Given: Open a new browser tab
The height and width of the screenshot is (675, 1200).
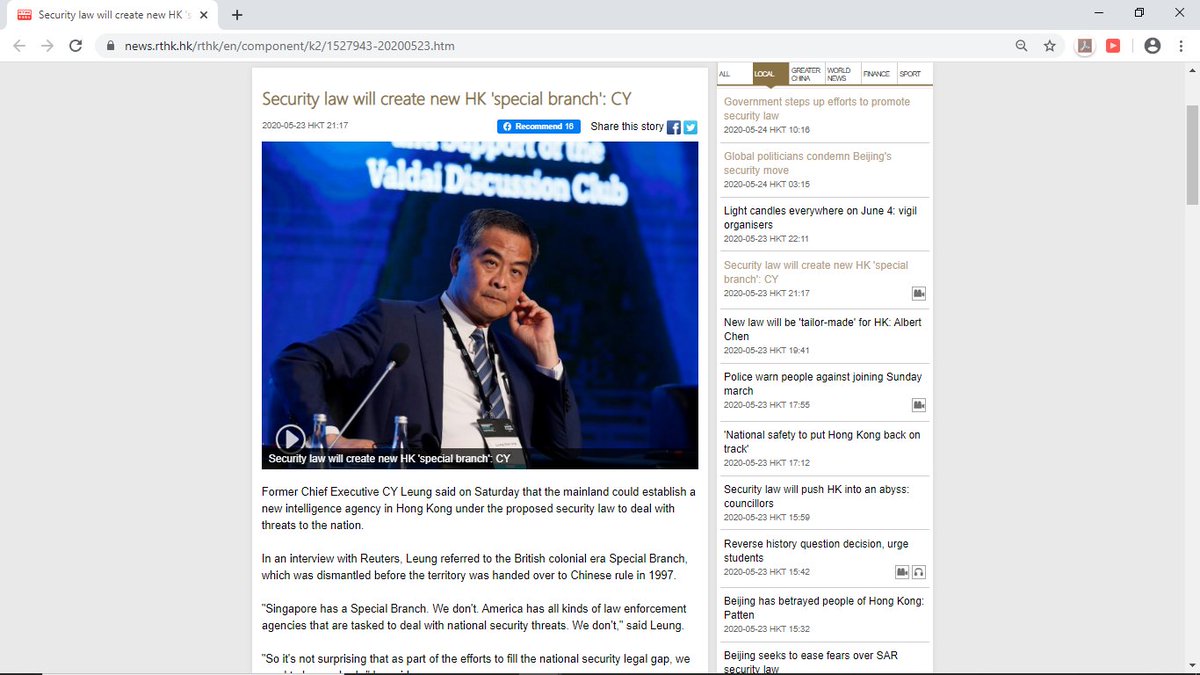Looking at the screenshot, I should tap(237, 15).
